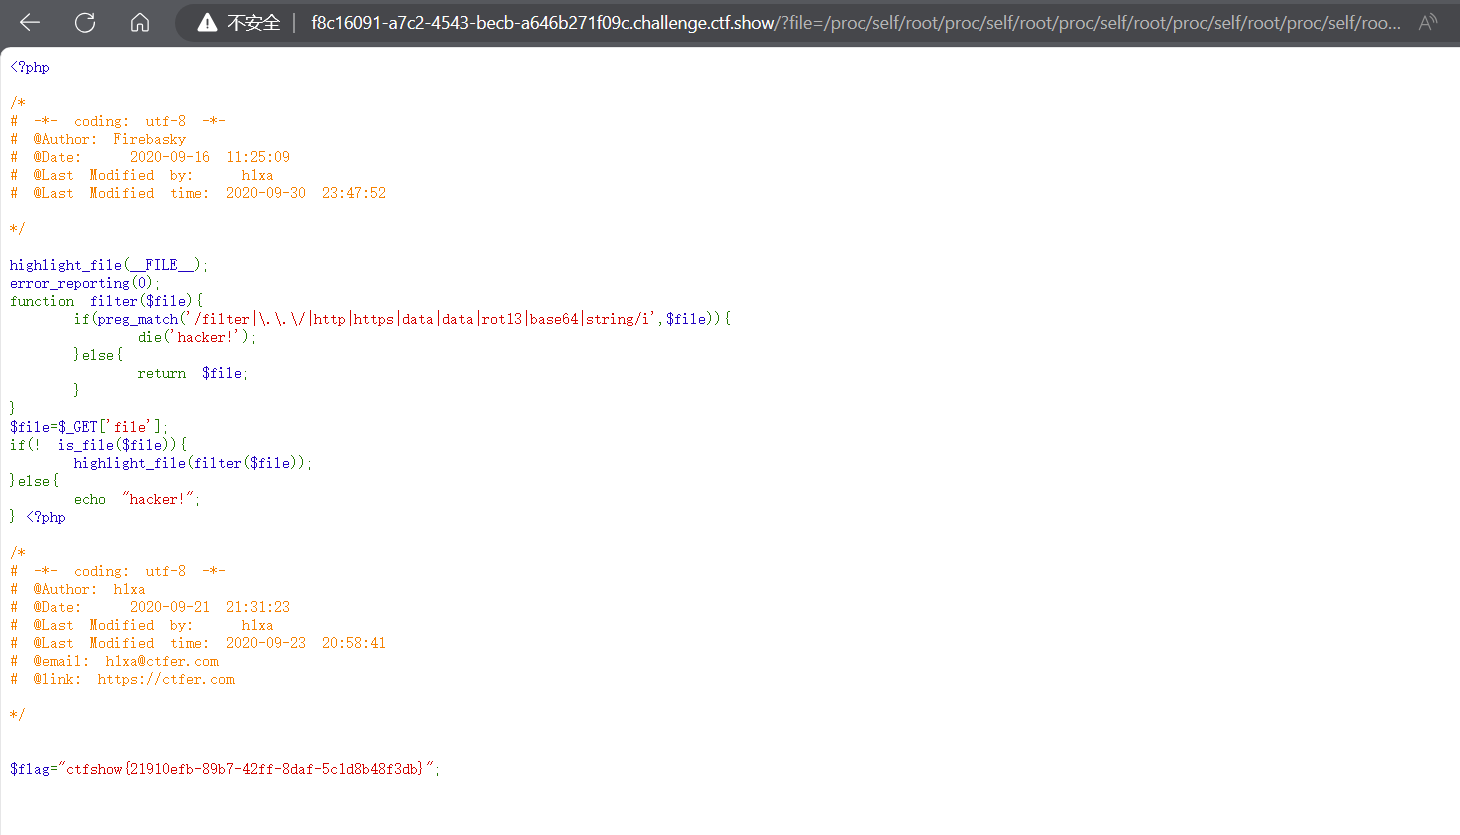Viewport: 1460px width, 835px height.
Task: Click the 'function filter($file){' line
Action: click(x=107, y=301)
